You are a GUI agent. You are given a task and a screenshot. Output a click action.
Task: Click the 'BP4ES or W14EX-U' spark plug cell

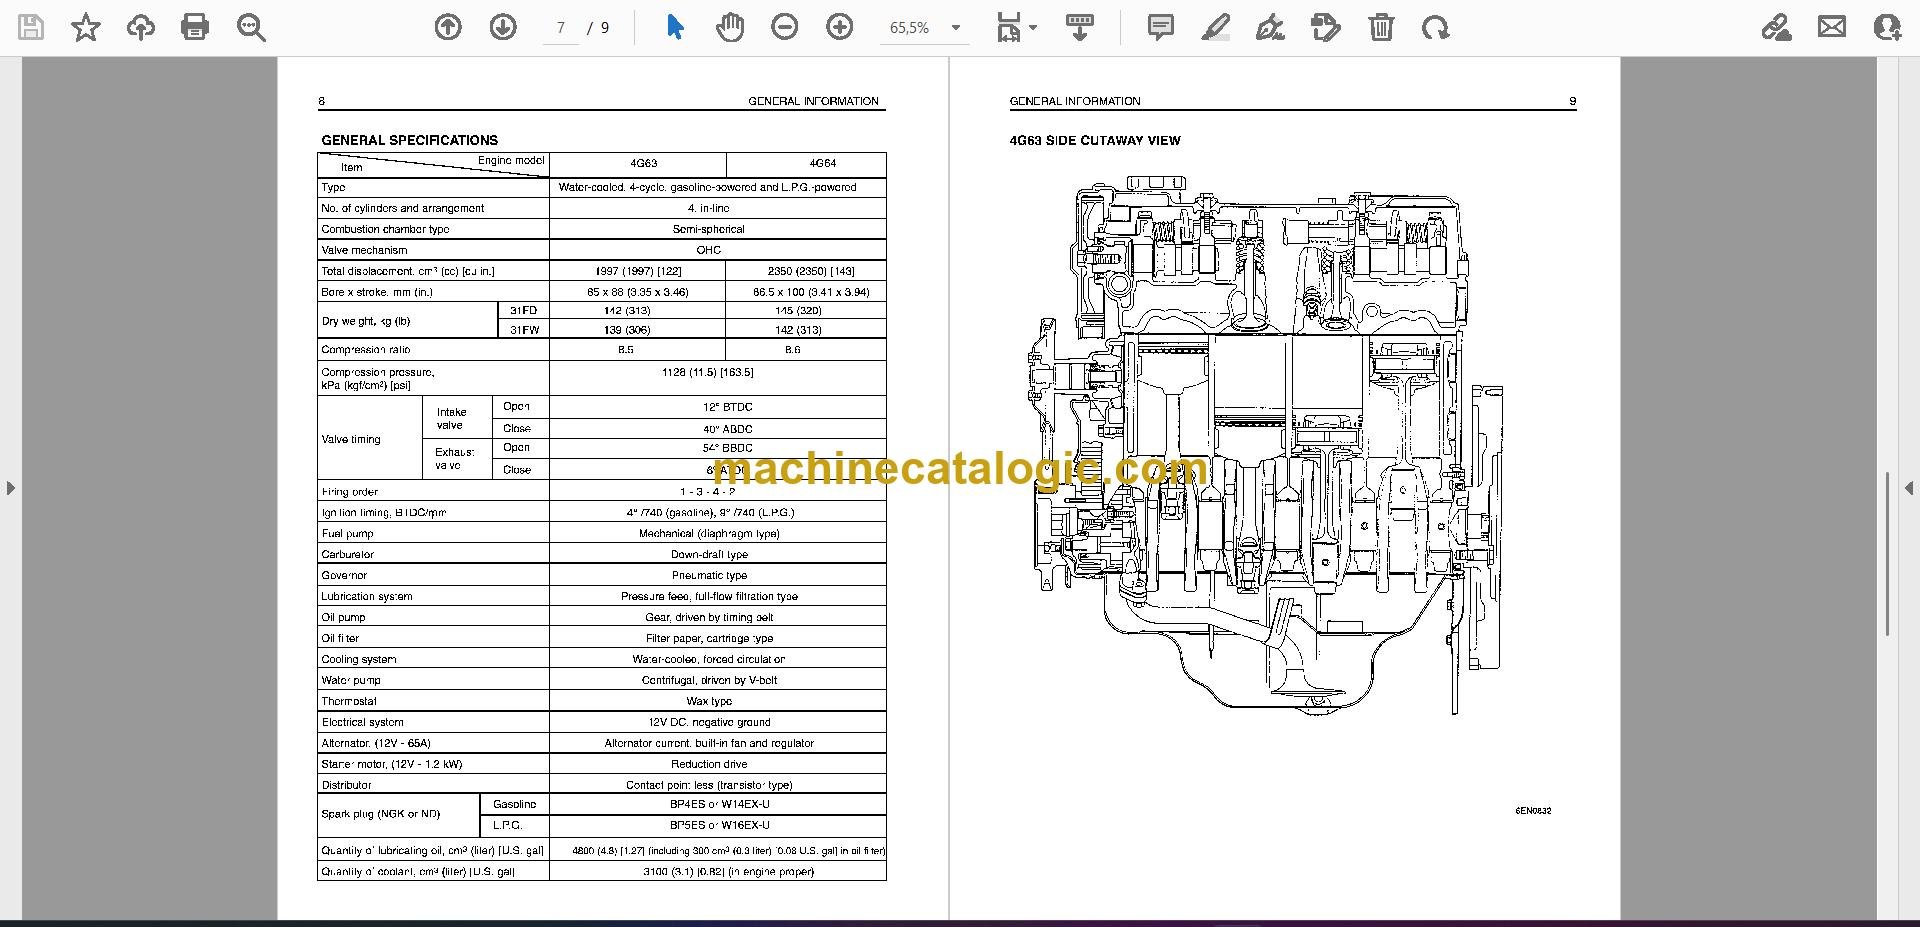(x=719, y=805)
